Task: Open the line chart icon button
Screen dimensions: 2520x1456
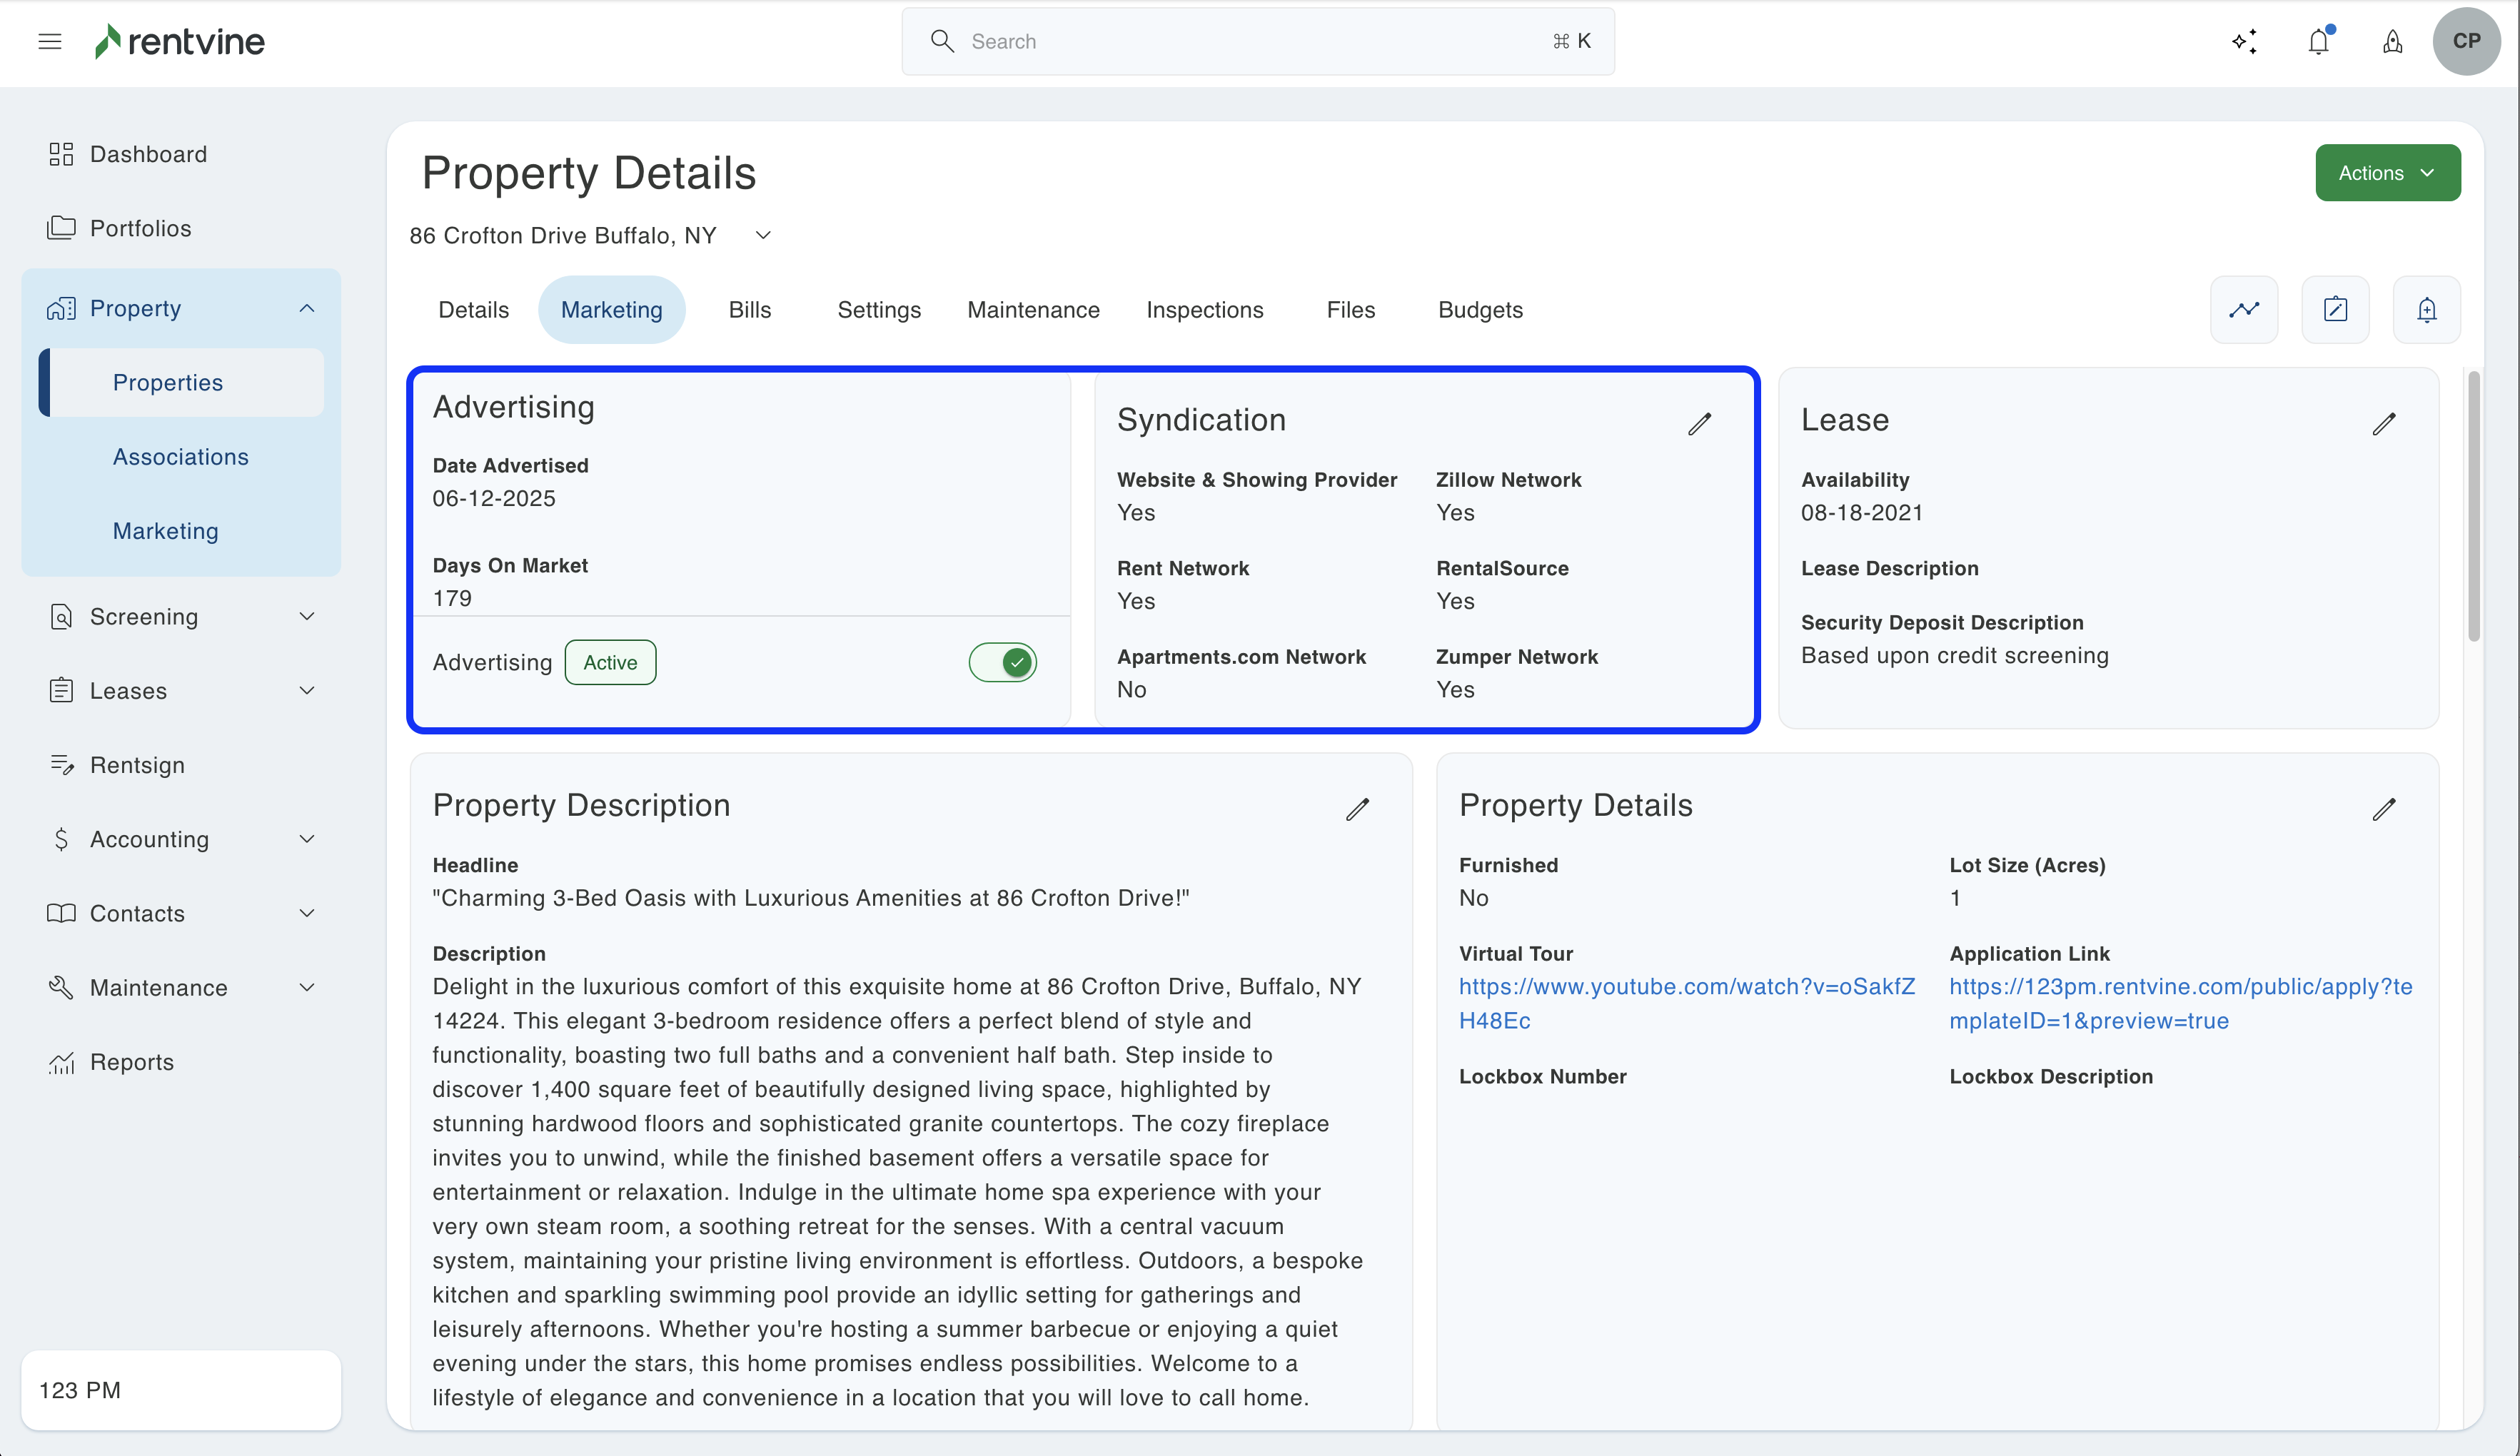Action: click(2244, 310)
